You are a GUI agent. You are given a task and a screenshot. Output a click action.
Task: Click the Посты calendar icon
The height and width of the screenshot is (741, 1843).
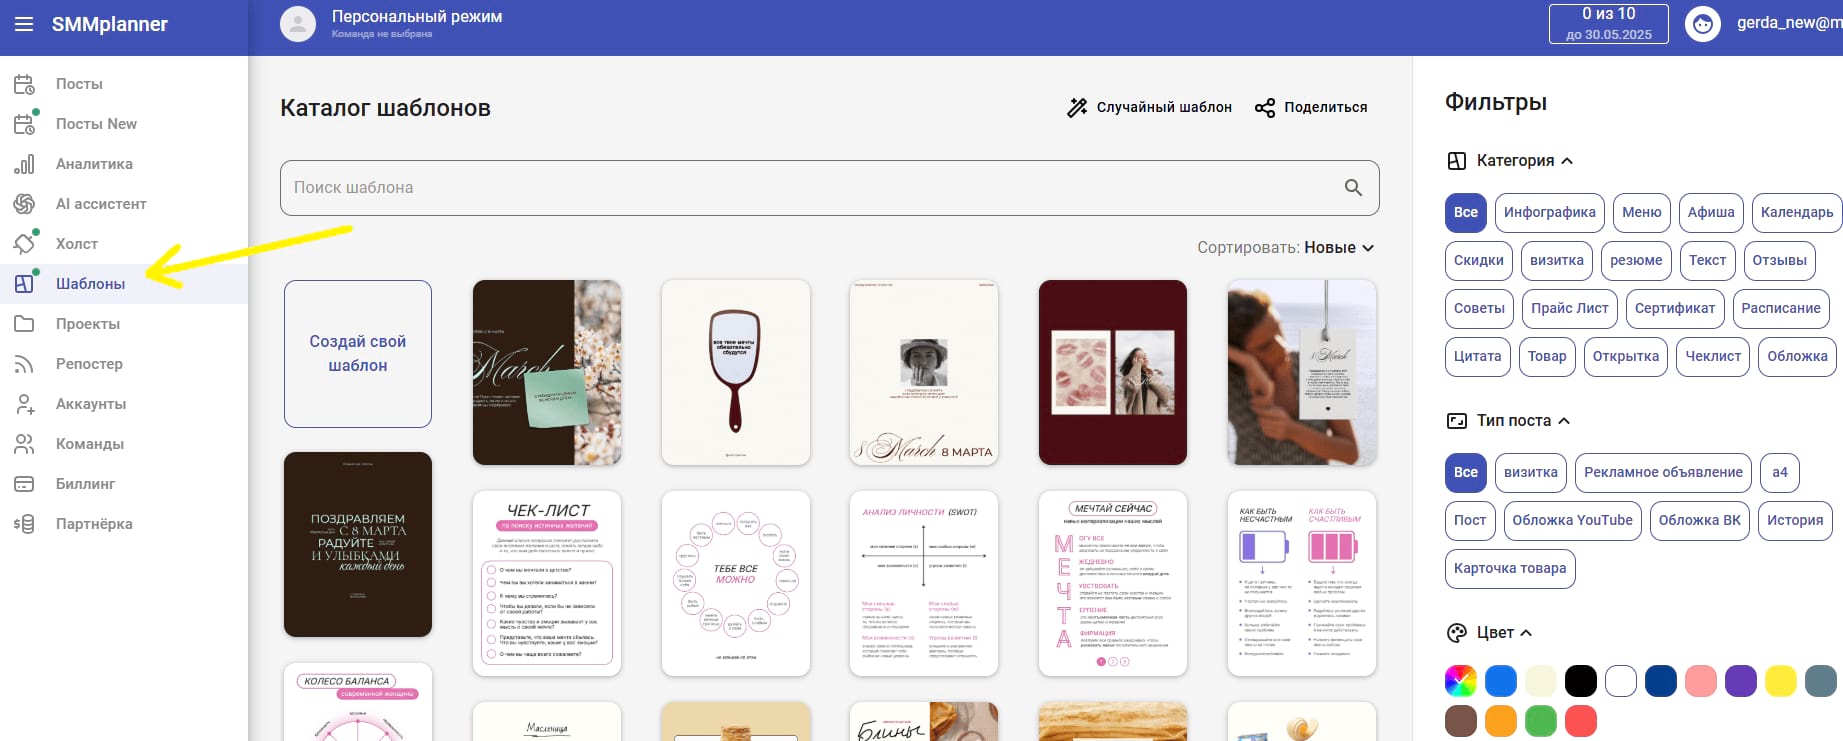24,84
